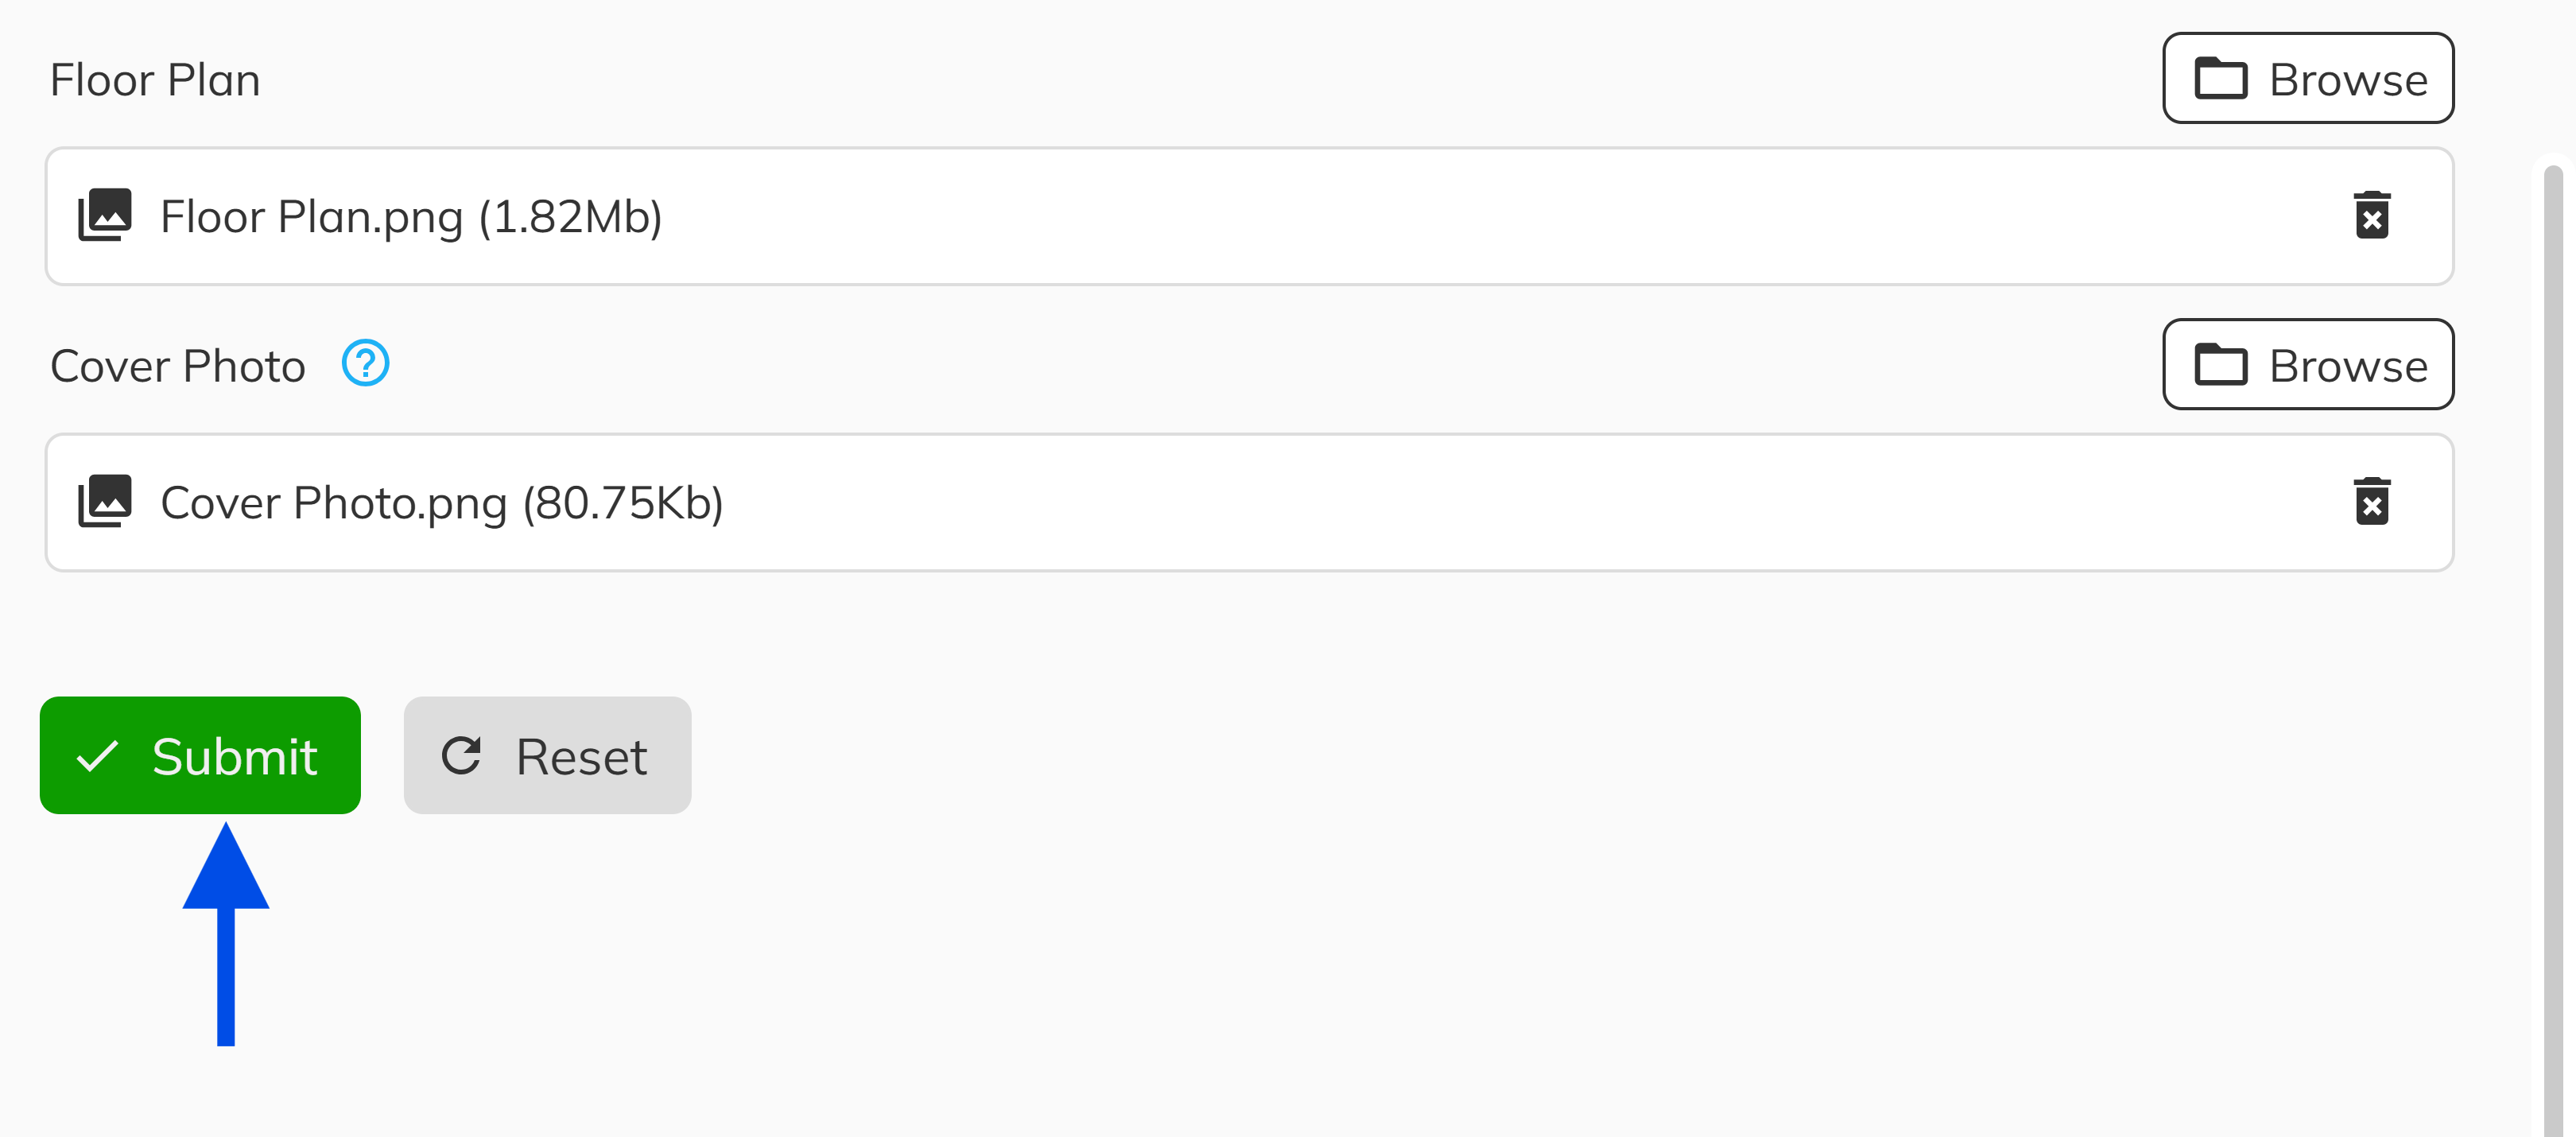Click the Cover Photo field label
The width and height of the screenshot is (2576, 1137).
pos(177,366)
